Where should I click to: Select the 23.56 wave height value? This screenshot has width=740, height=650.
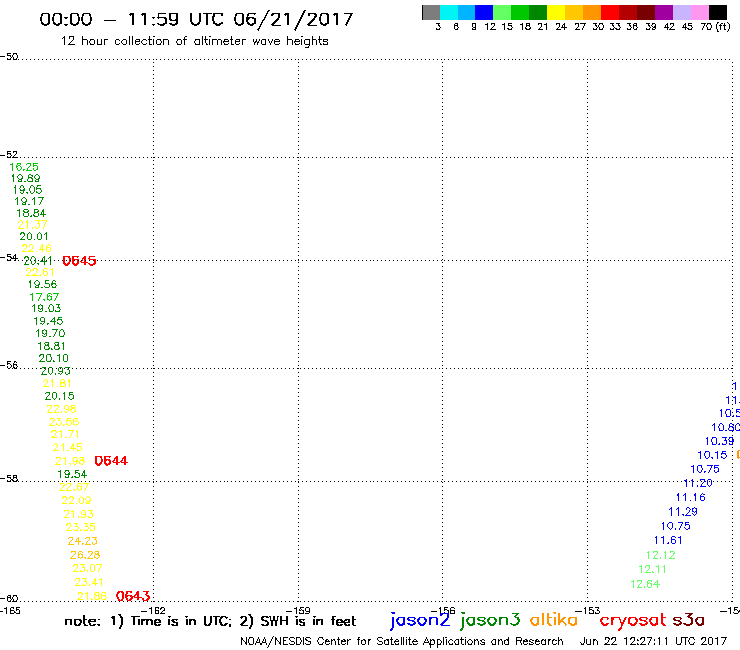coord(64,422)
